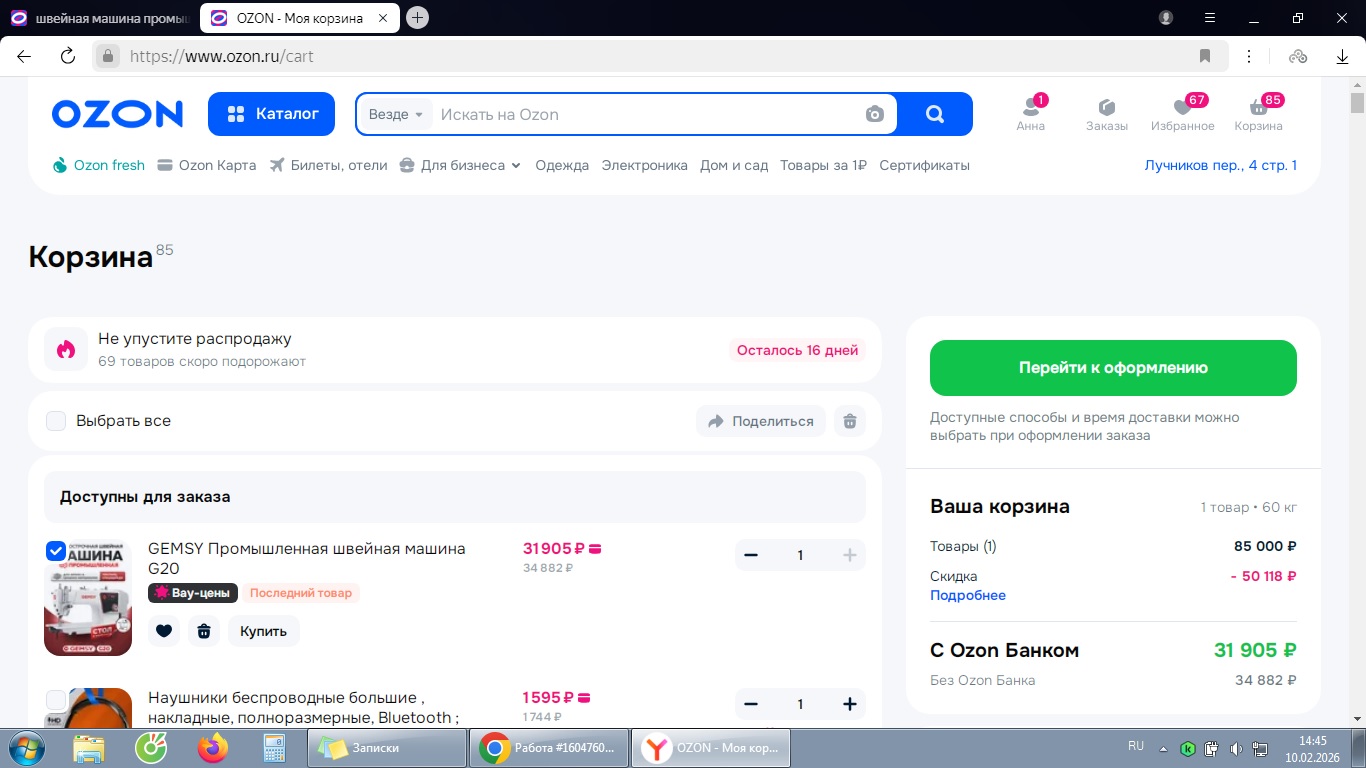Open Избранное favorites icon
Screen dimensions: 1366x768
point(1183,114)
